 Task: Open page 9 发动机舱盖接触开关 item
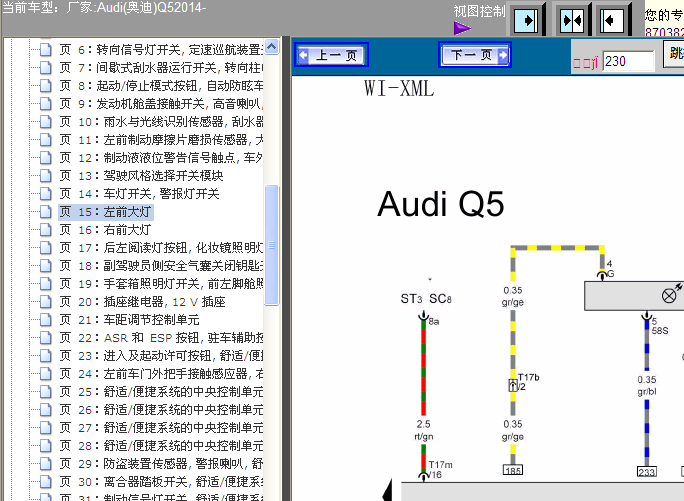tap(161, 104)
